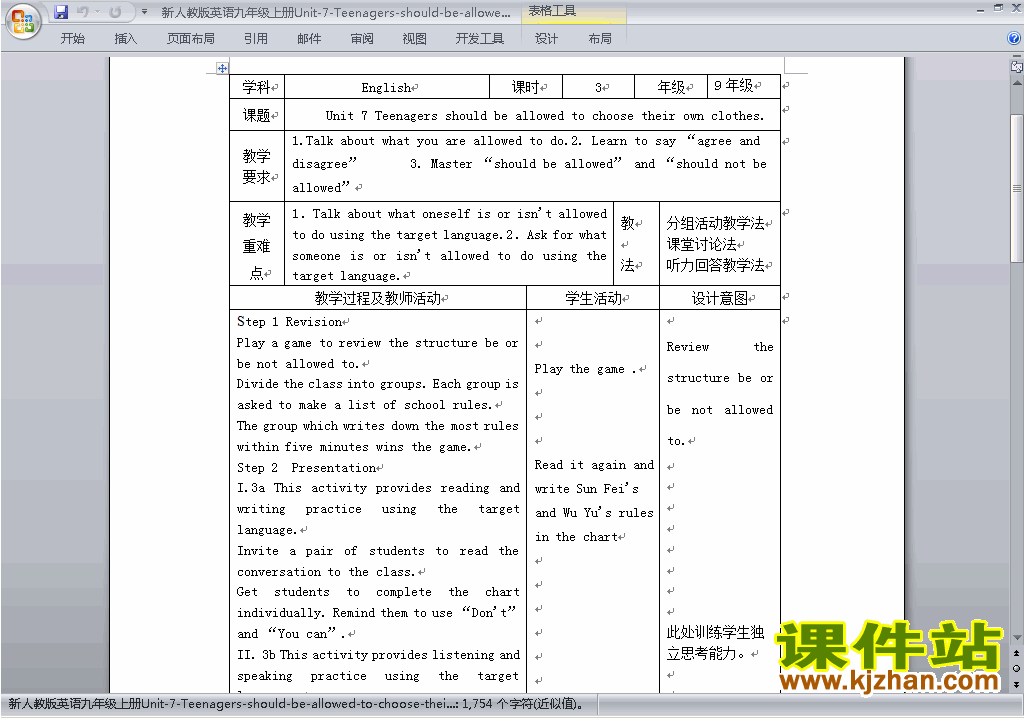
Task: Click the 课题 label cell
Action: click(257, 116)
